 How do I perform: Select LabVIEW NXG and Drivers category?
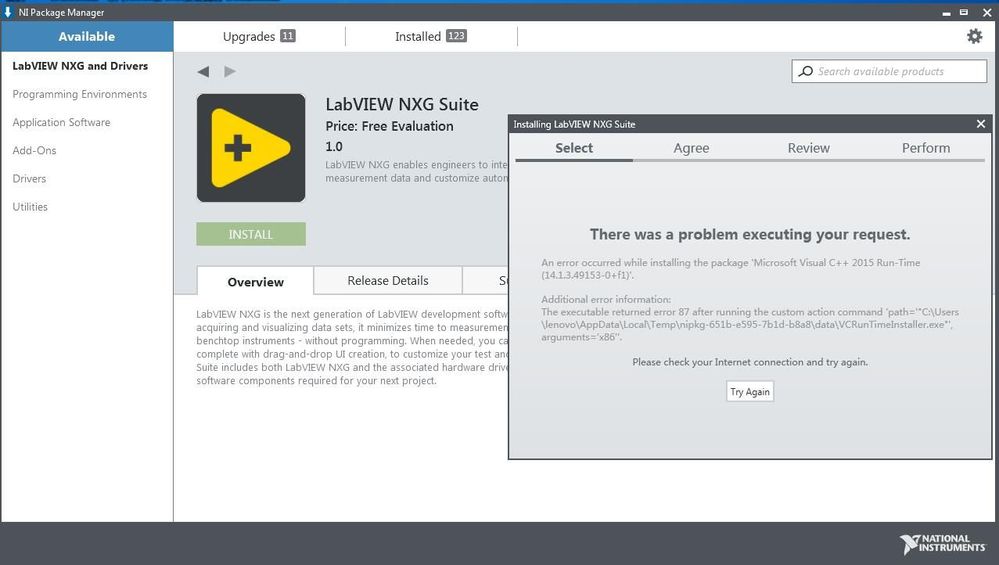(x=80, y=66)
